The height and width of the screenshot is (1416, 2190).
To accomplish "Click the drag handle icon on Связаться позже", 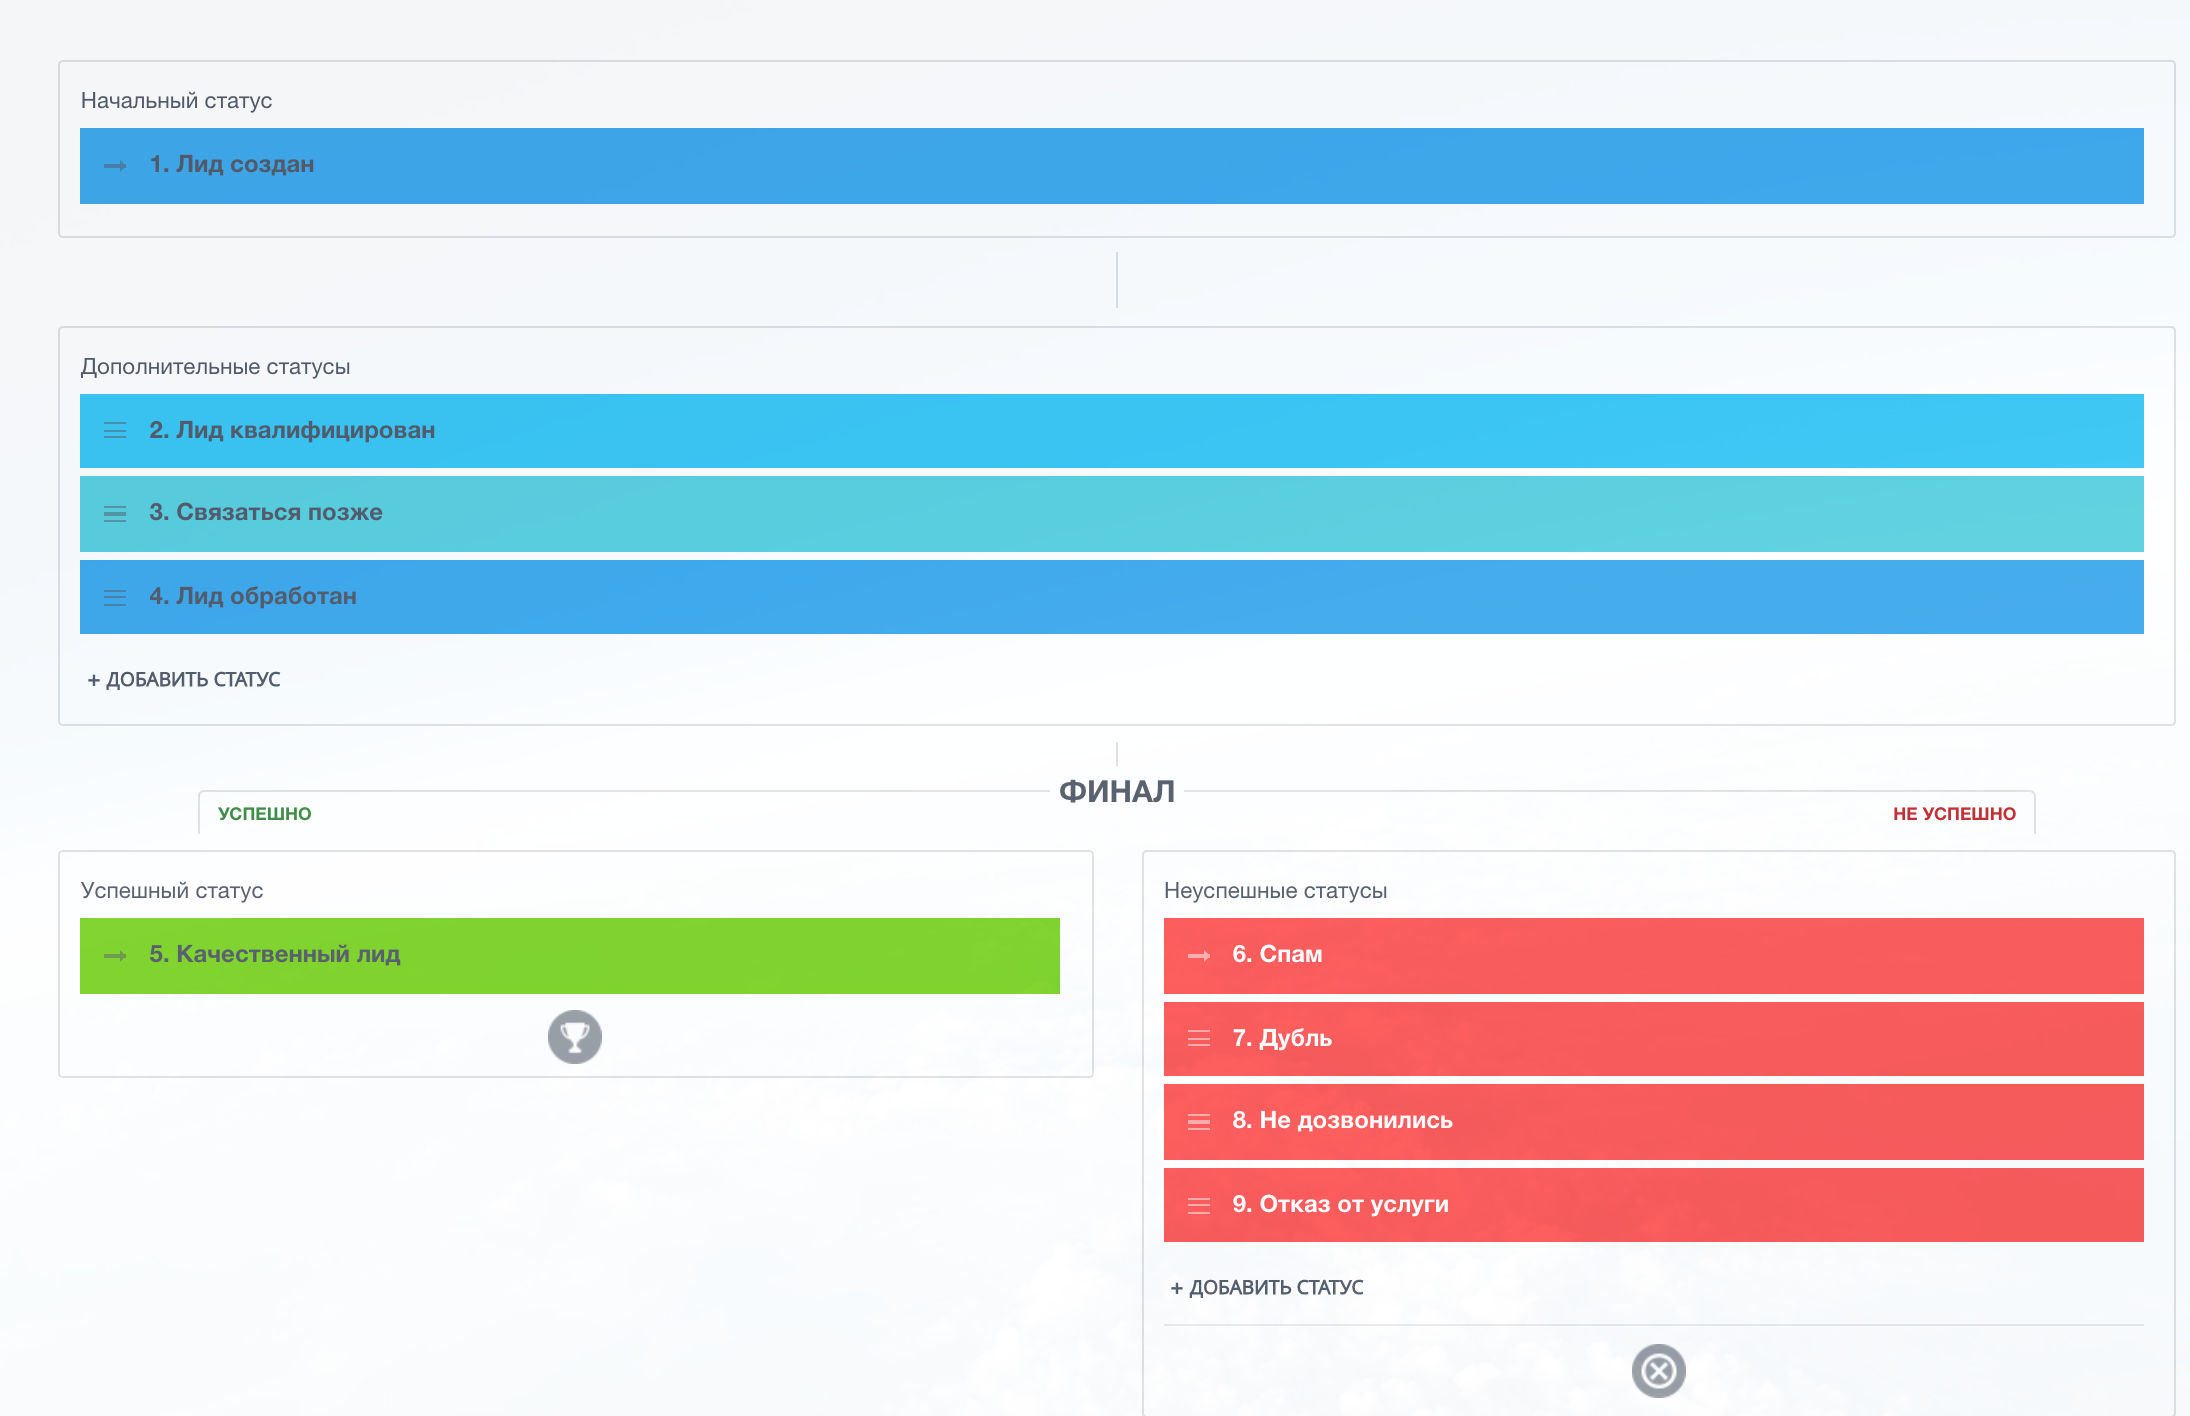I will [x=115, y=514].
